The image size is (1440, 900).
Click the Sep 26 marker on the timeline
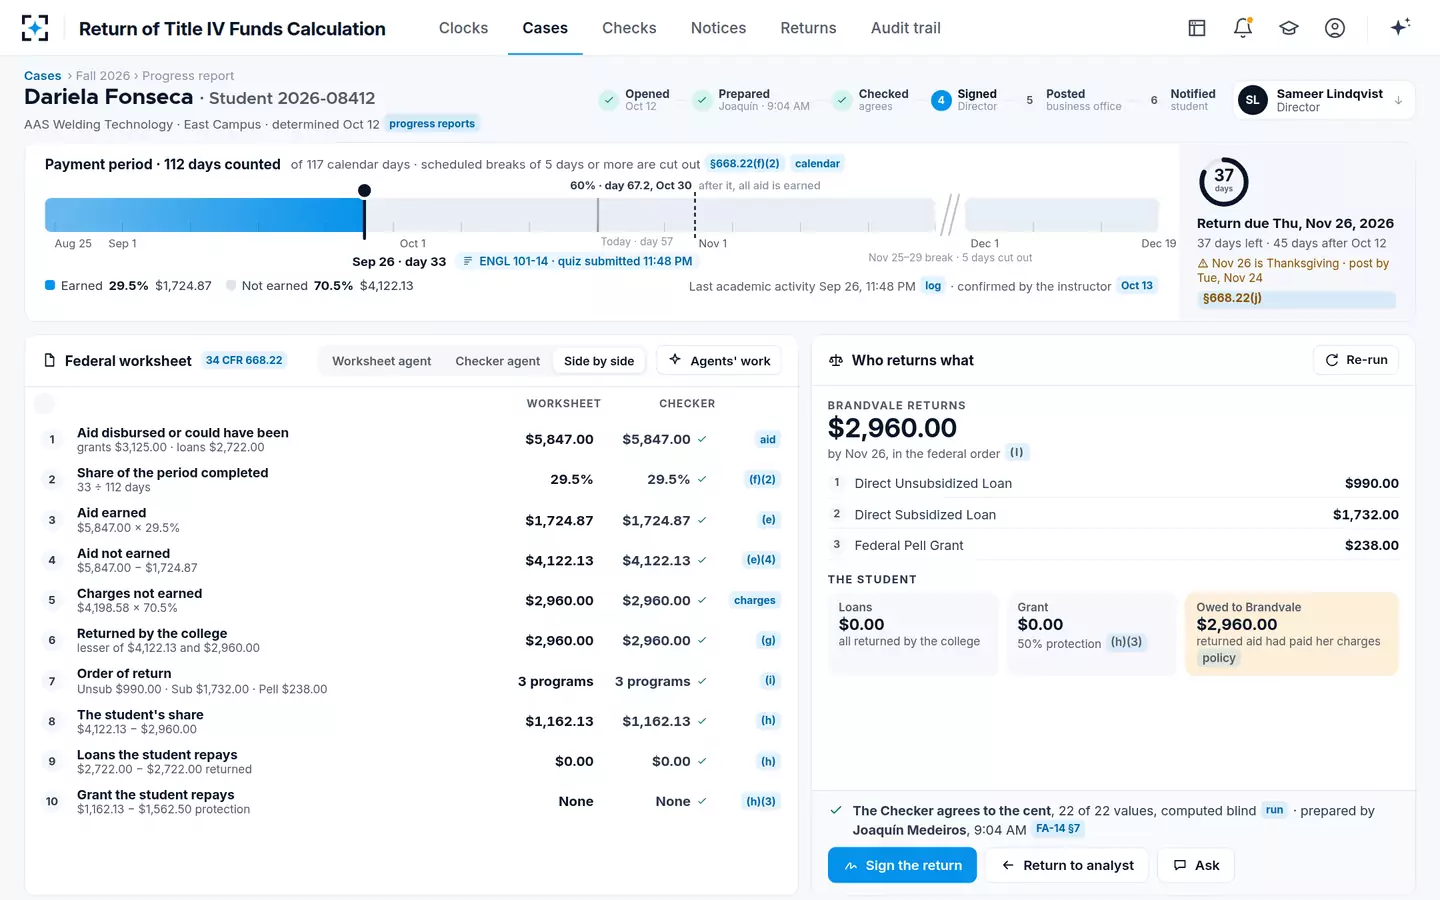click(364, 190)
